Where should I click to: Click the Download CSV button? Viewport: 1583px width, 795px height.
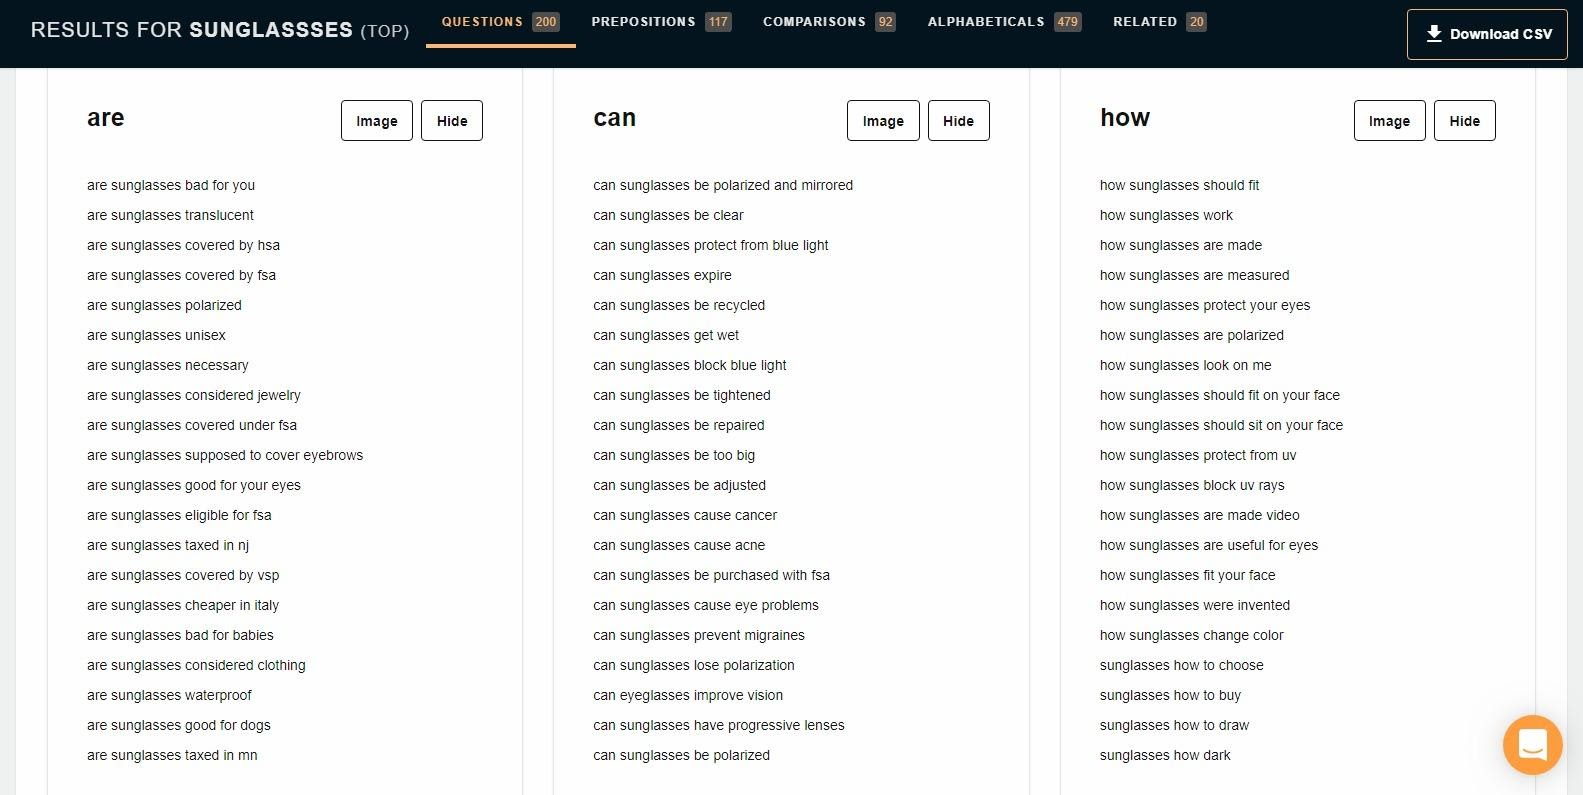1487,34
